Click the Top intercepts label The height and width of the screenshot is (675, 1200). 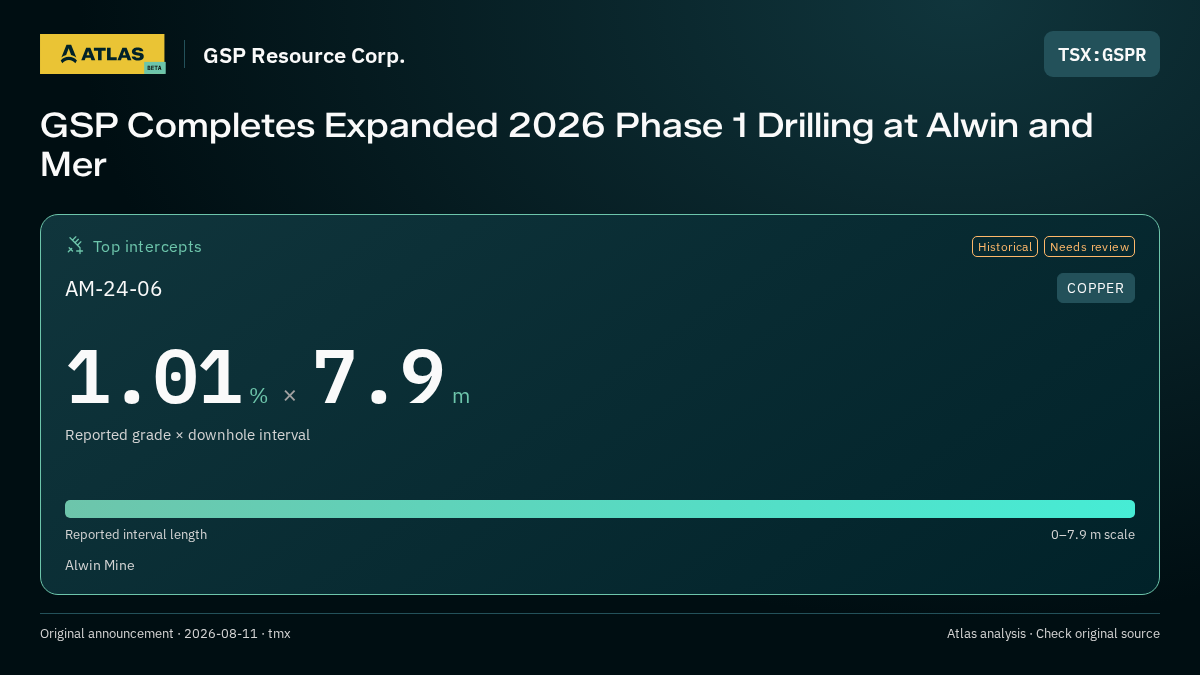(x=147, y=246)
